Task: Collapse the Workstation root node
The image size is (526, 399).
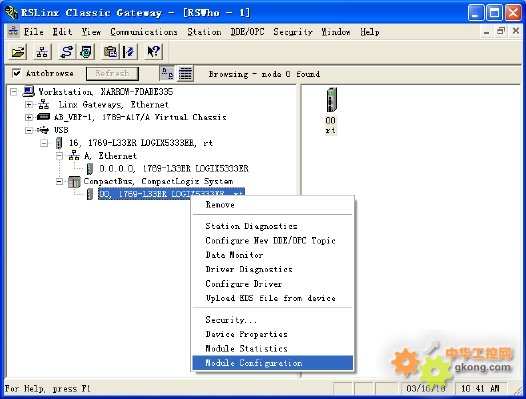Action: (x=13, y=92)
